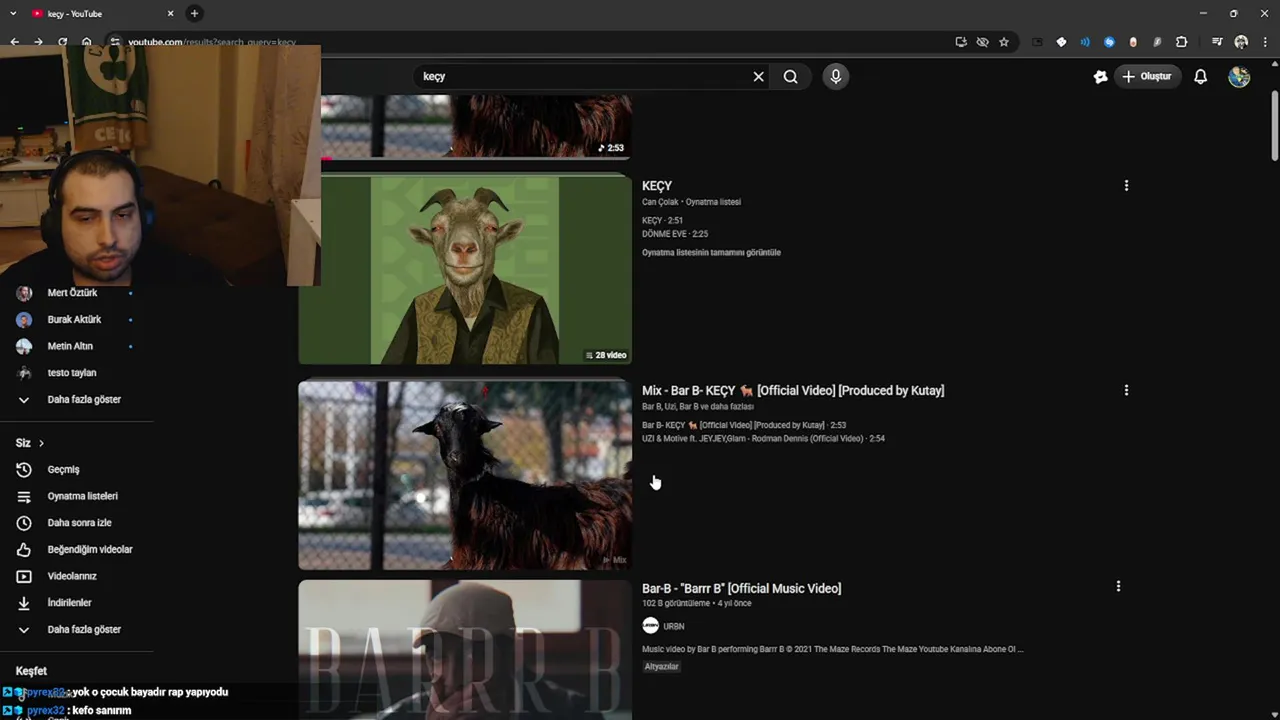Open Daha sonra izle in the sidebar
Image resolution: width=1280 pixels, height=720 pixels.
click(x=77, y=522)
